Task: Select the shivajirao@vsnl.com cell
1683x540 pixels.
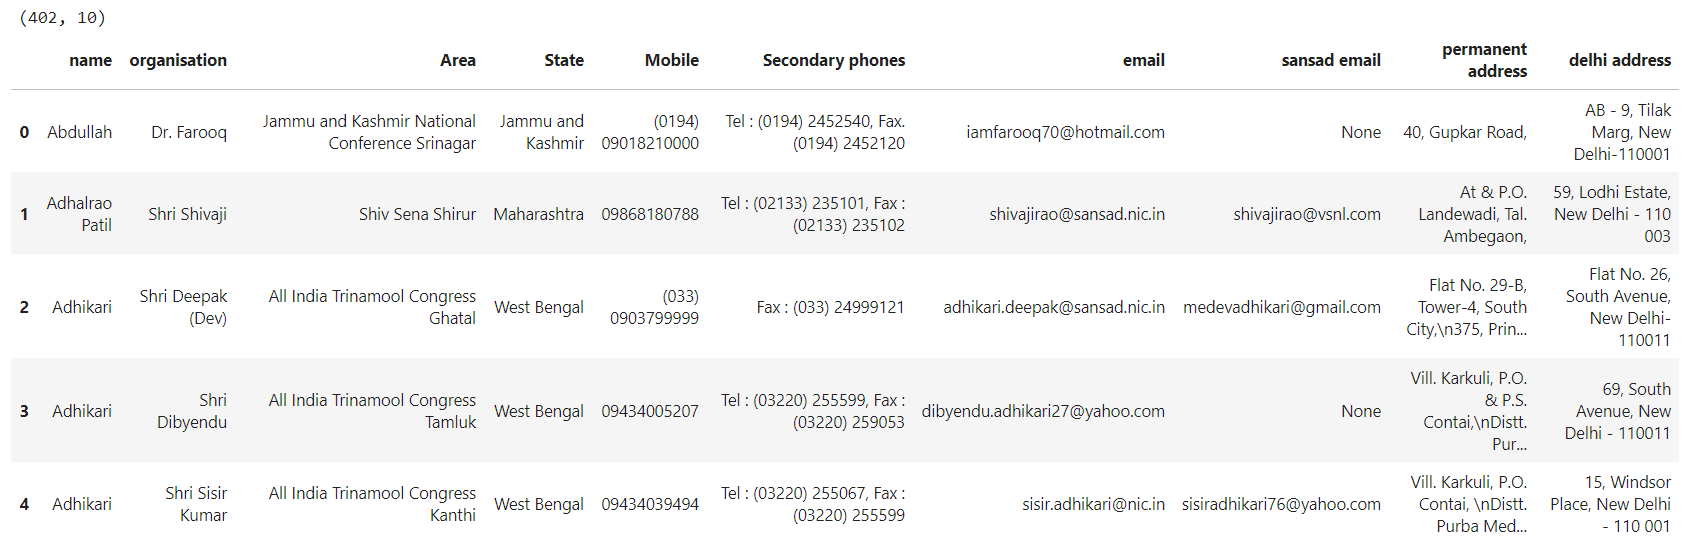Action: click(x=1307, y=214)
